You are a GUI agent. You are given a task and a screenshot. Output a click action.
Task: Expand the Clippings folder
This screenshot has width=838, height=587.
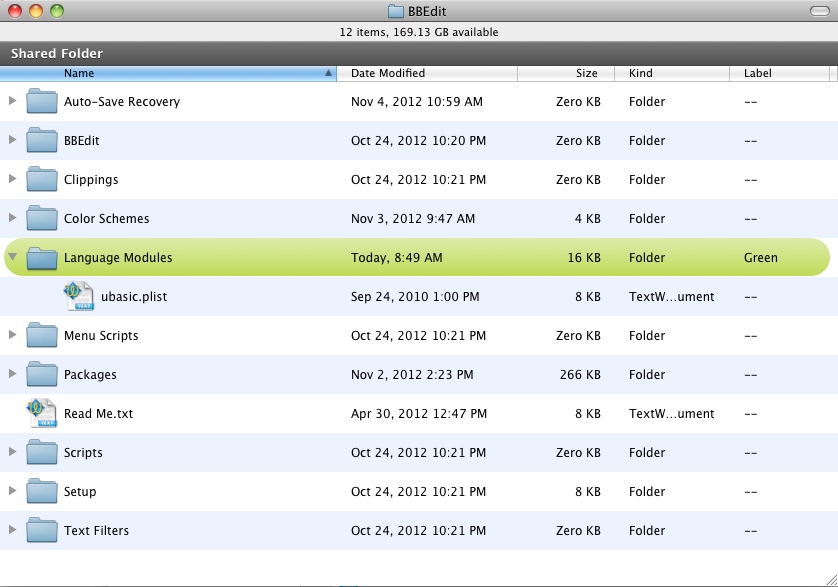click(12, 179)
